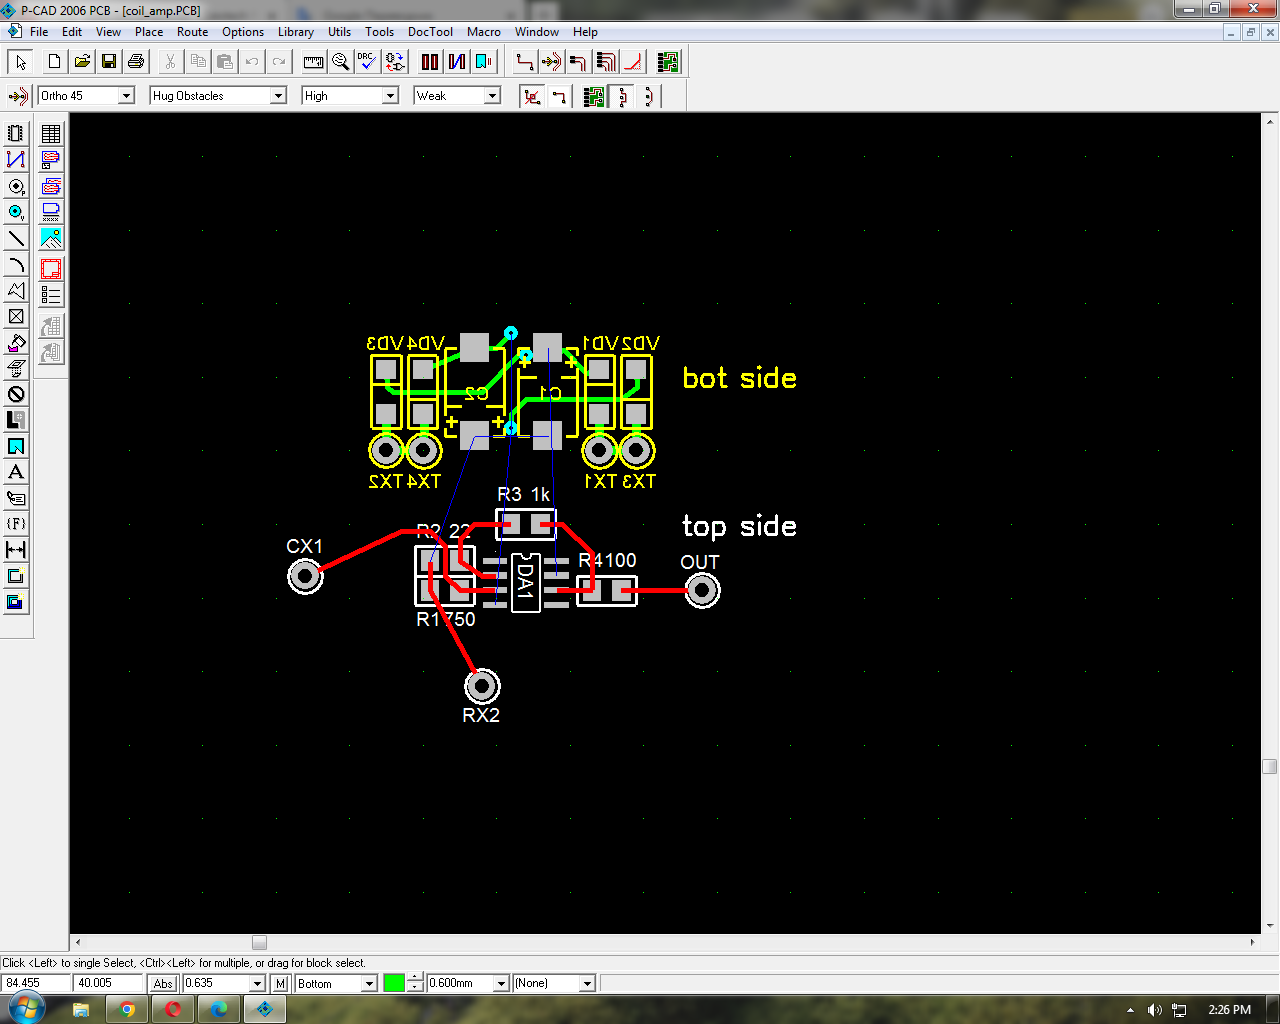Screen dimensions: 1280x1024
Task: Open the Route menu
Action: [192, 32]
